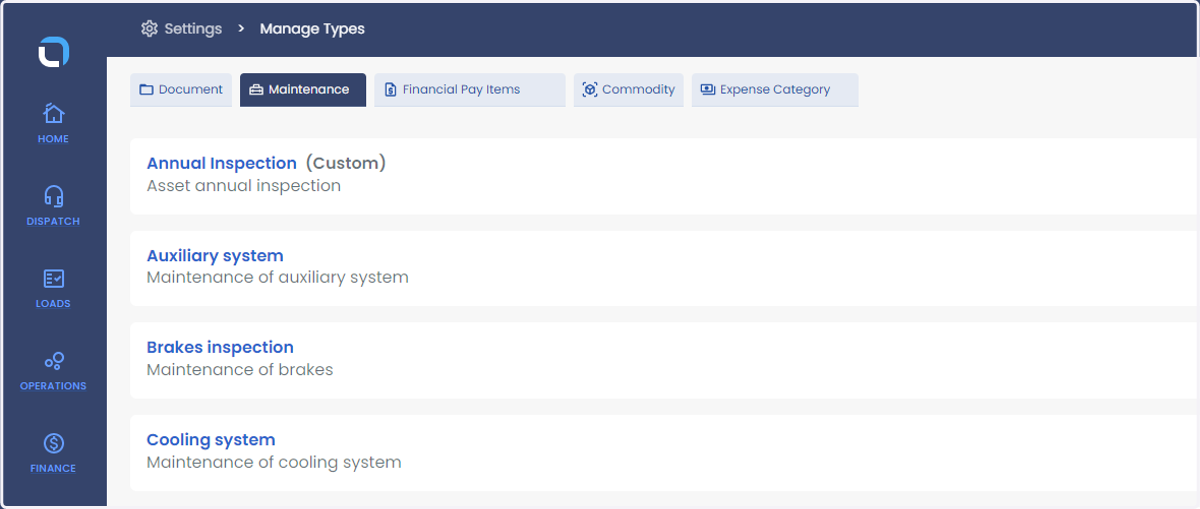Click the app logo in the sidebar

(54, 52)
